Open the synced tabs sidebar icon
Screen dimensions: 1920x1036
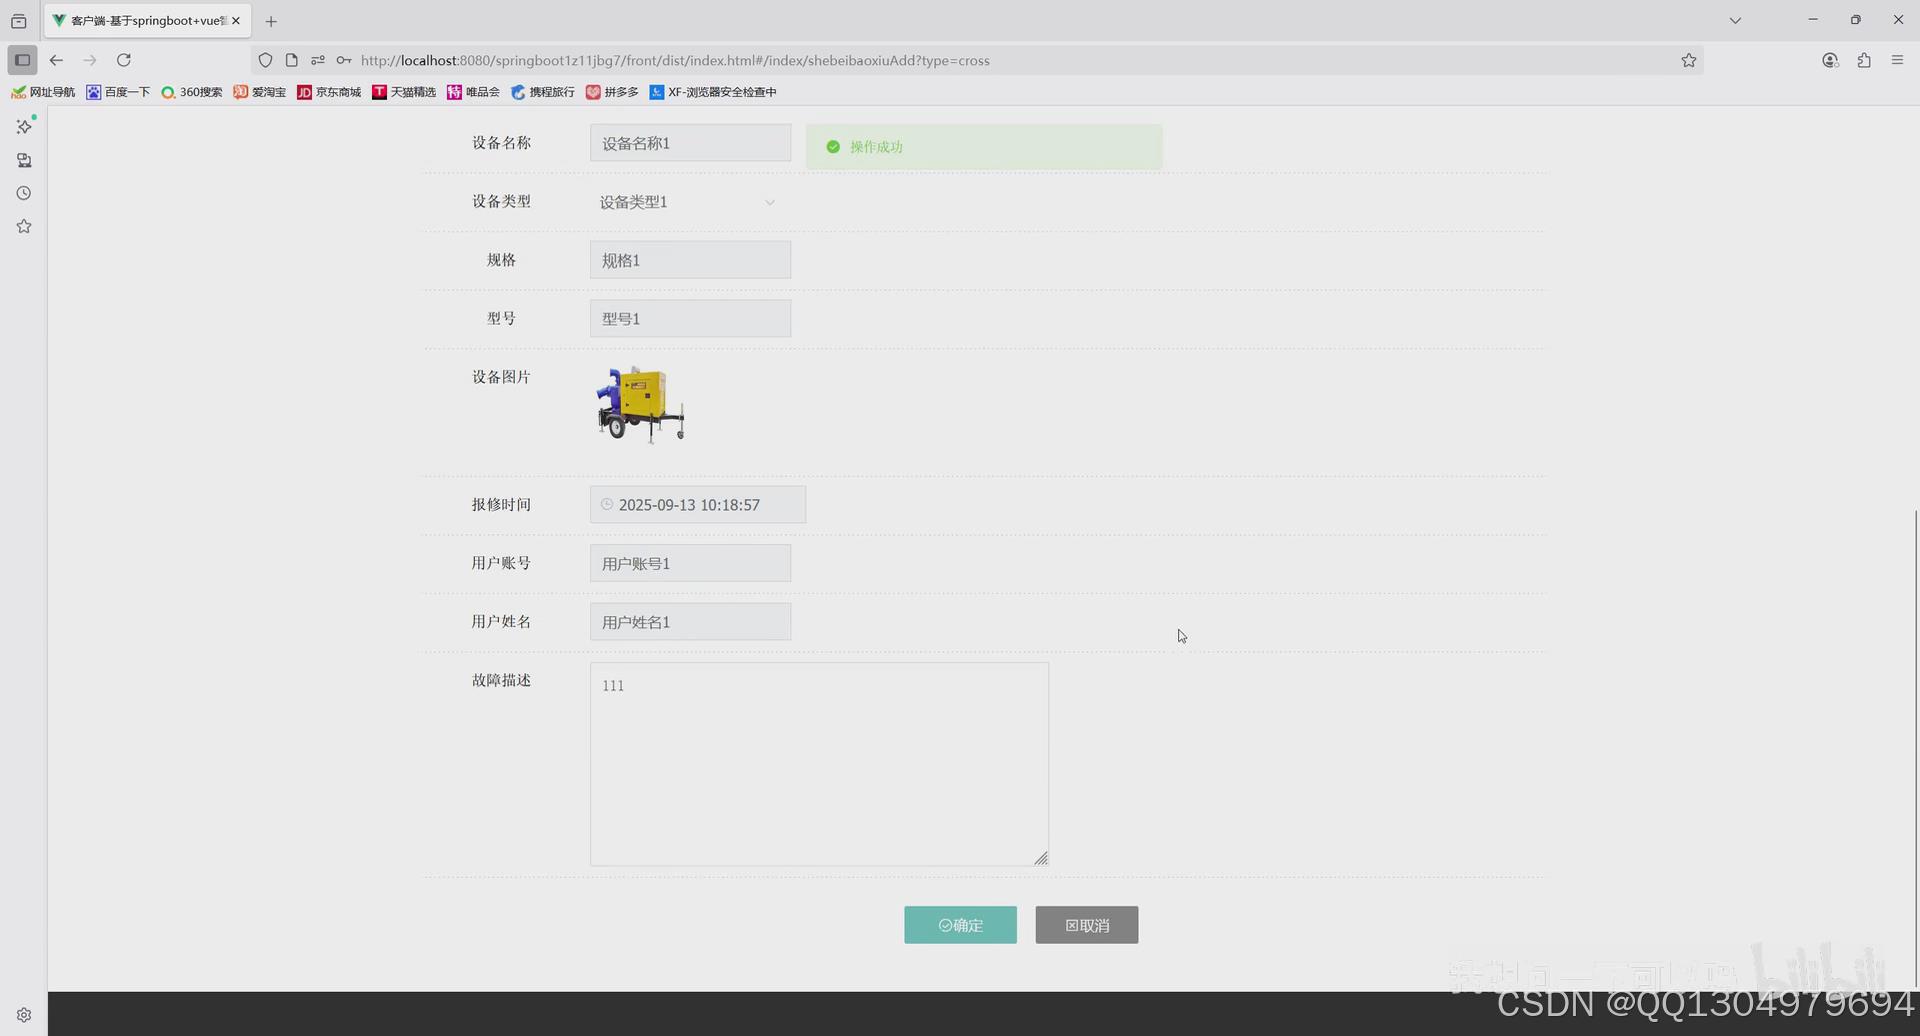pos(24,160)
